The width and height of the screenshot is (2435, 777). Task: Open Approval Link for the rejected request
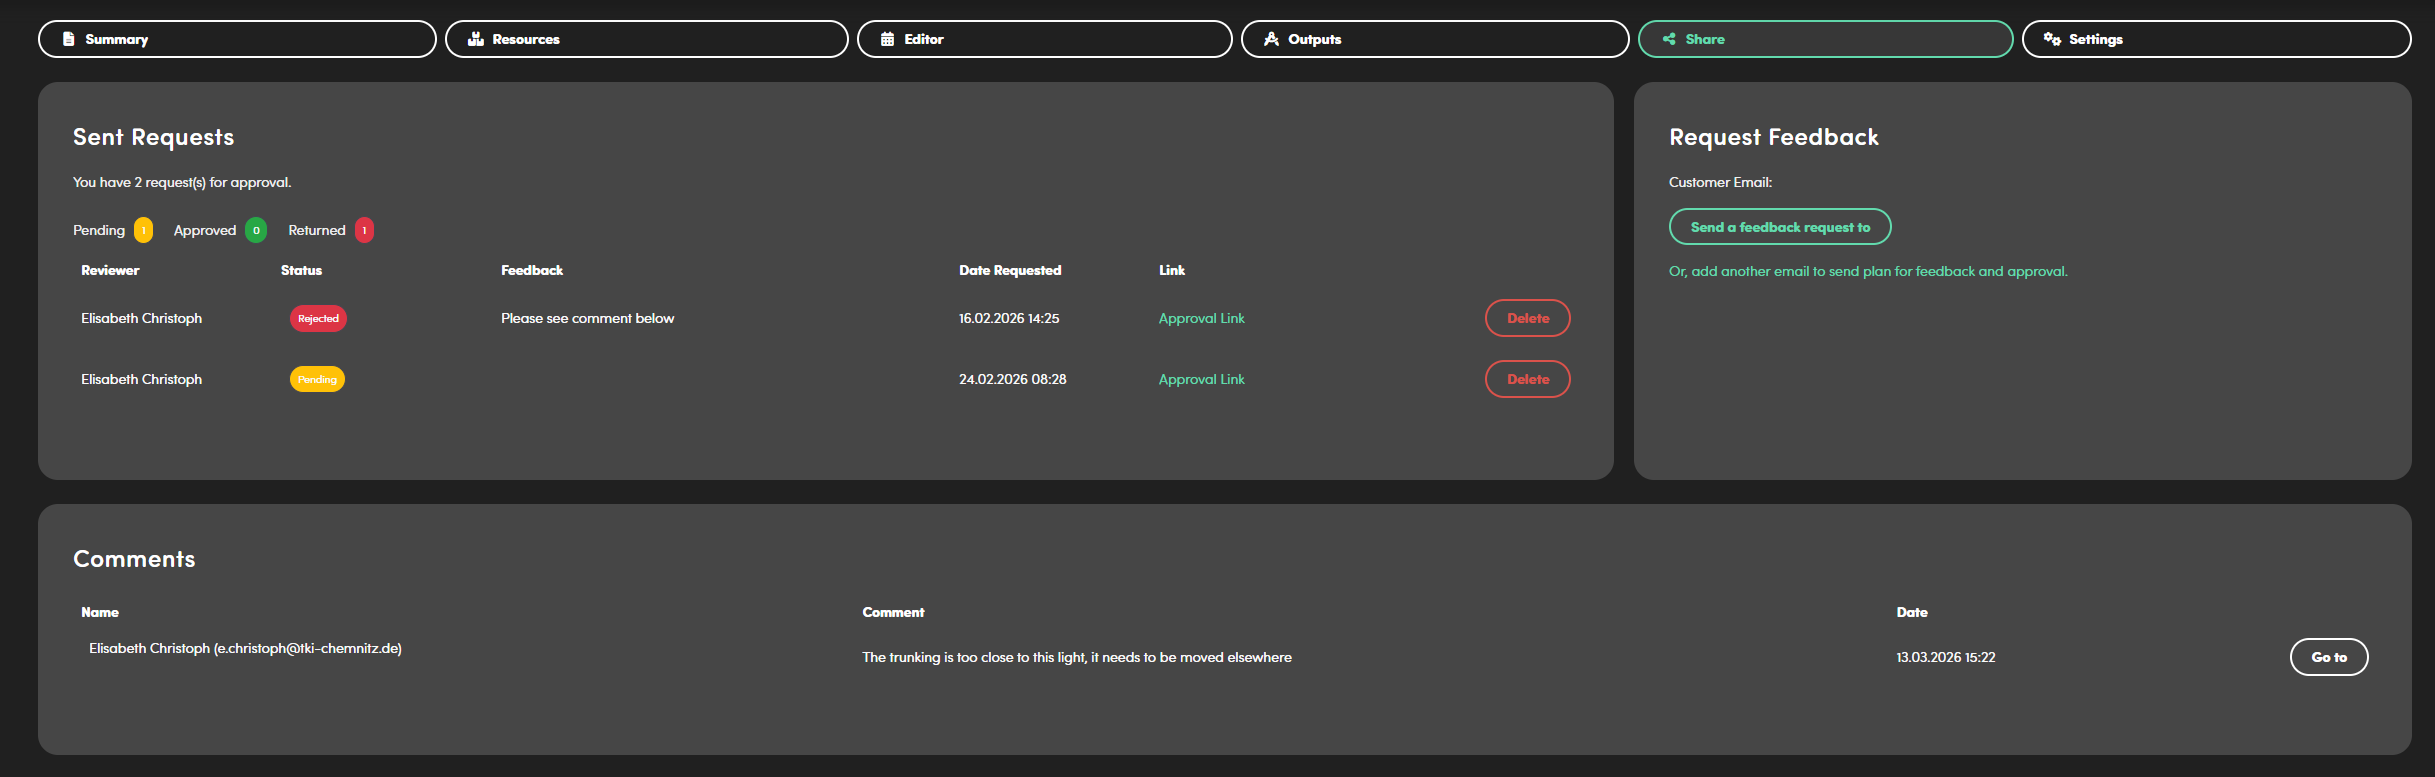tap(1201, 318)
